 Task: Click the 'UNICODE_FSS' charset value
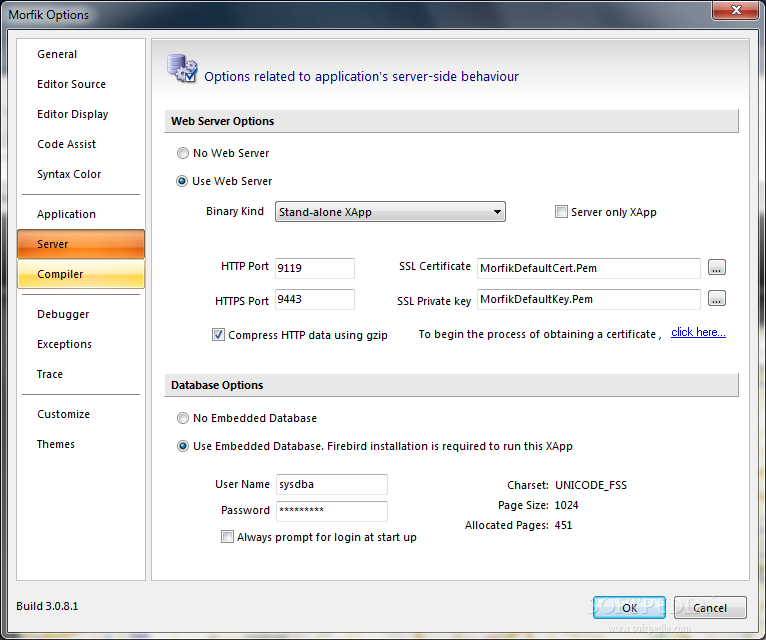591,485
